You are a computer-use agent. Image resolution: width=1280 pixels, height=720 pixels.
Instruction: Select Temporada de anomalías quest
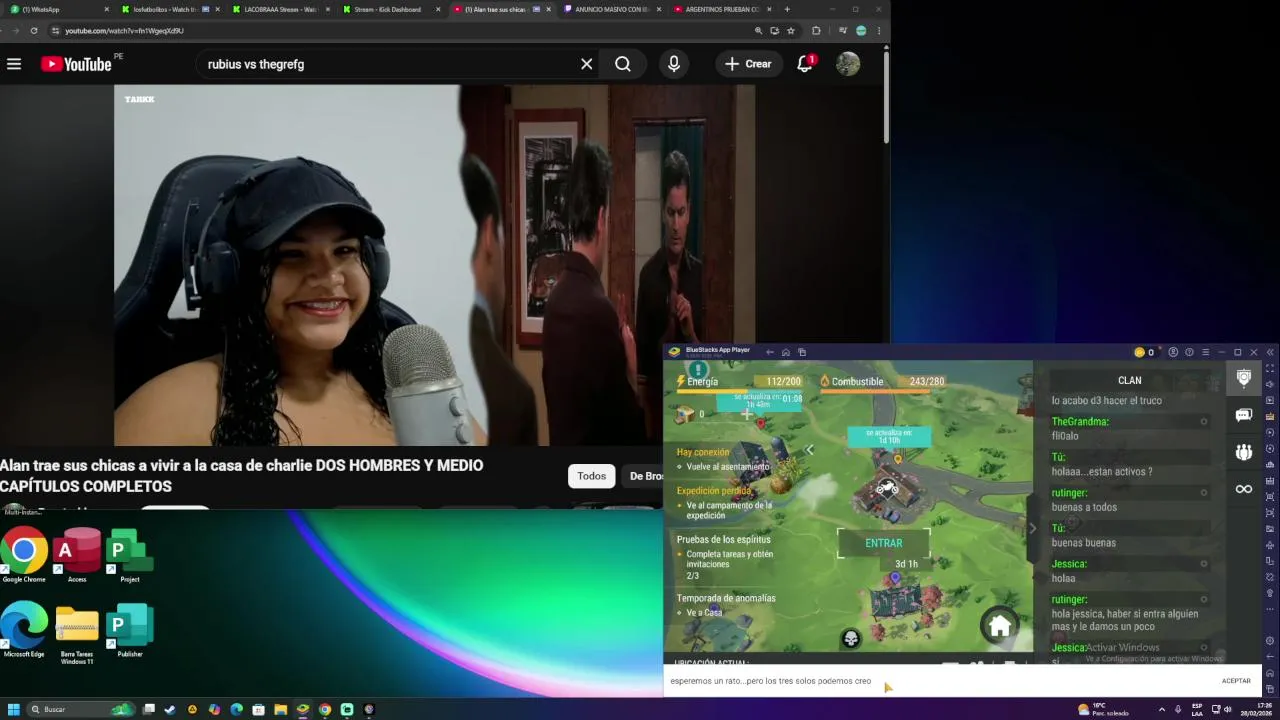725,605
